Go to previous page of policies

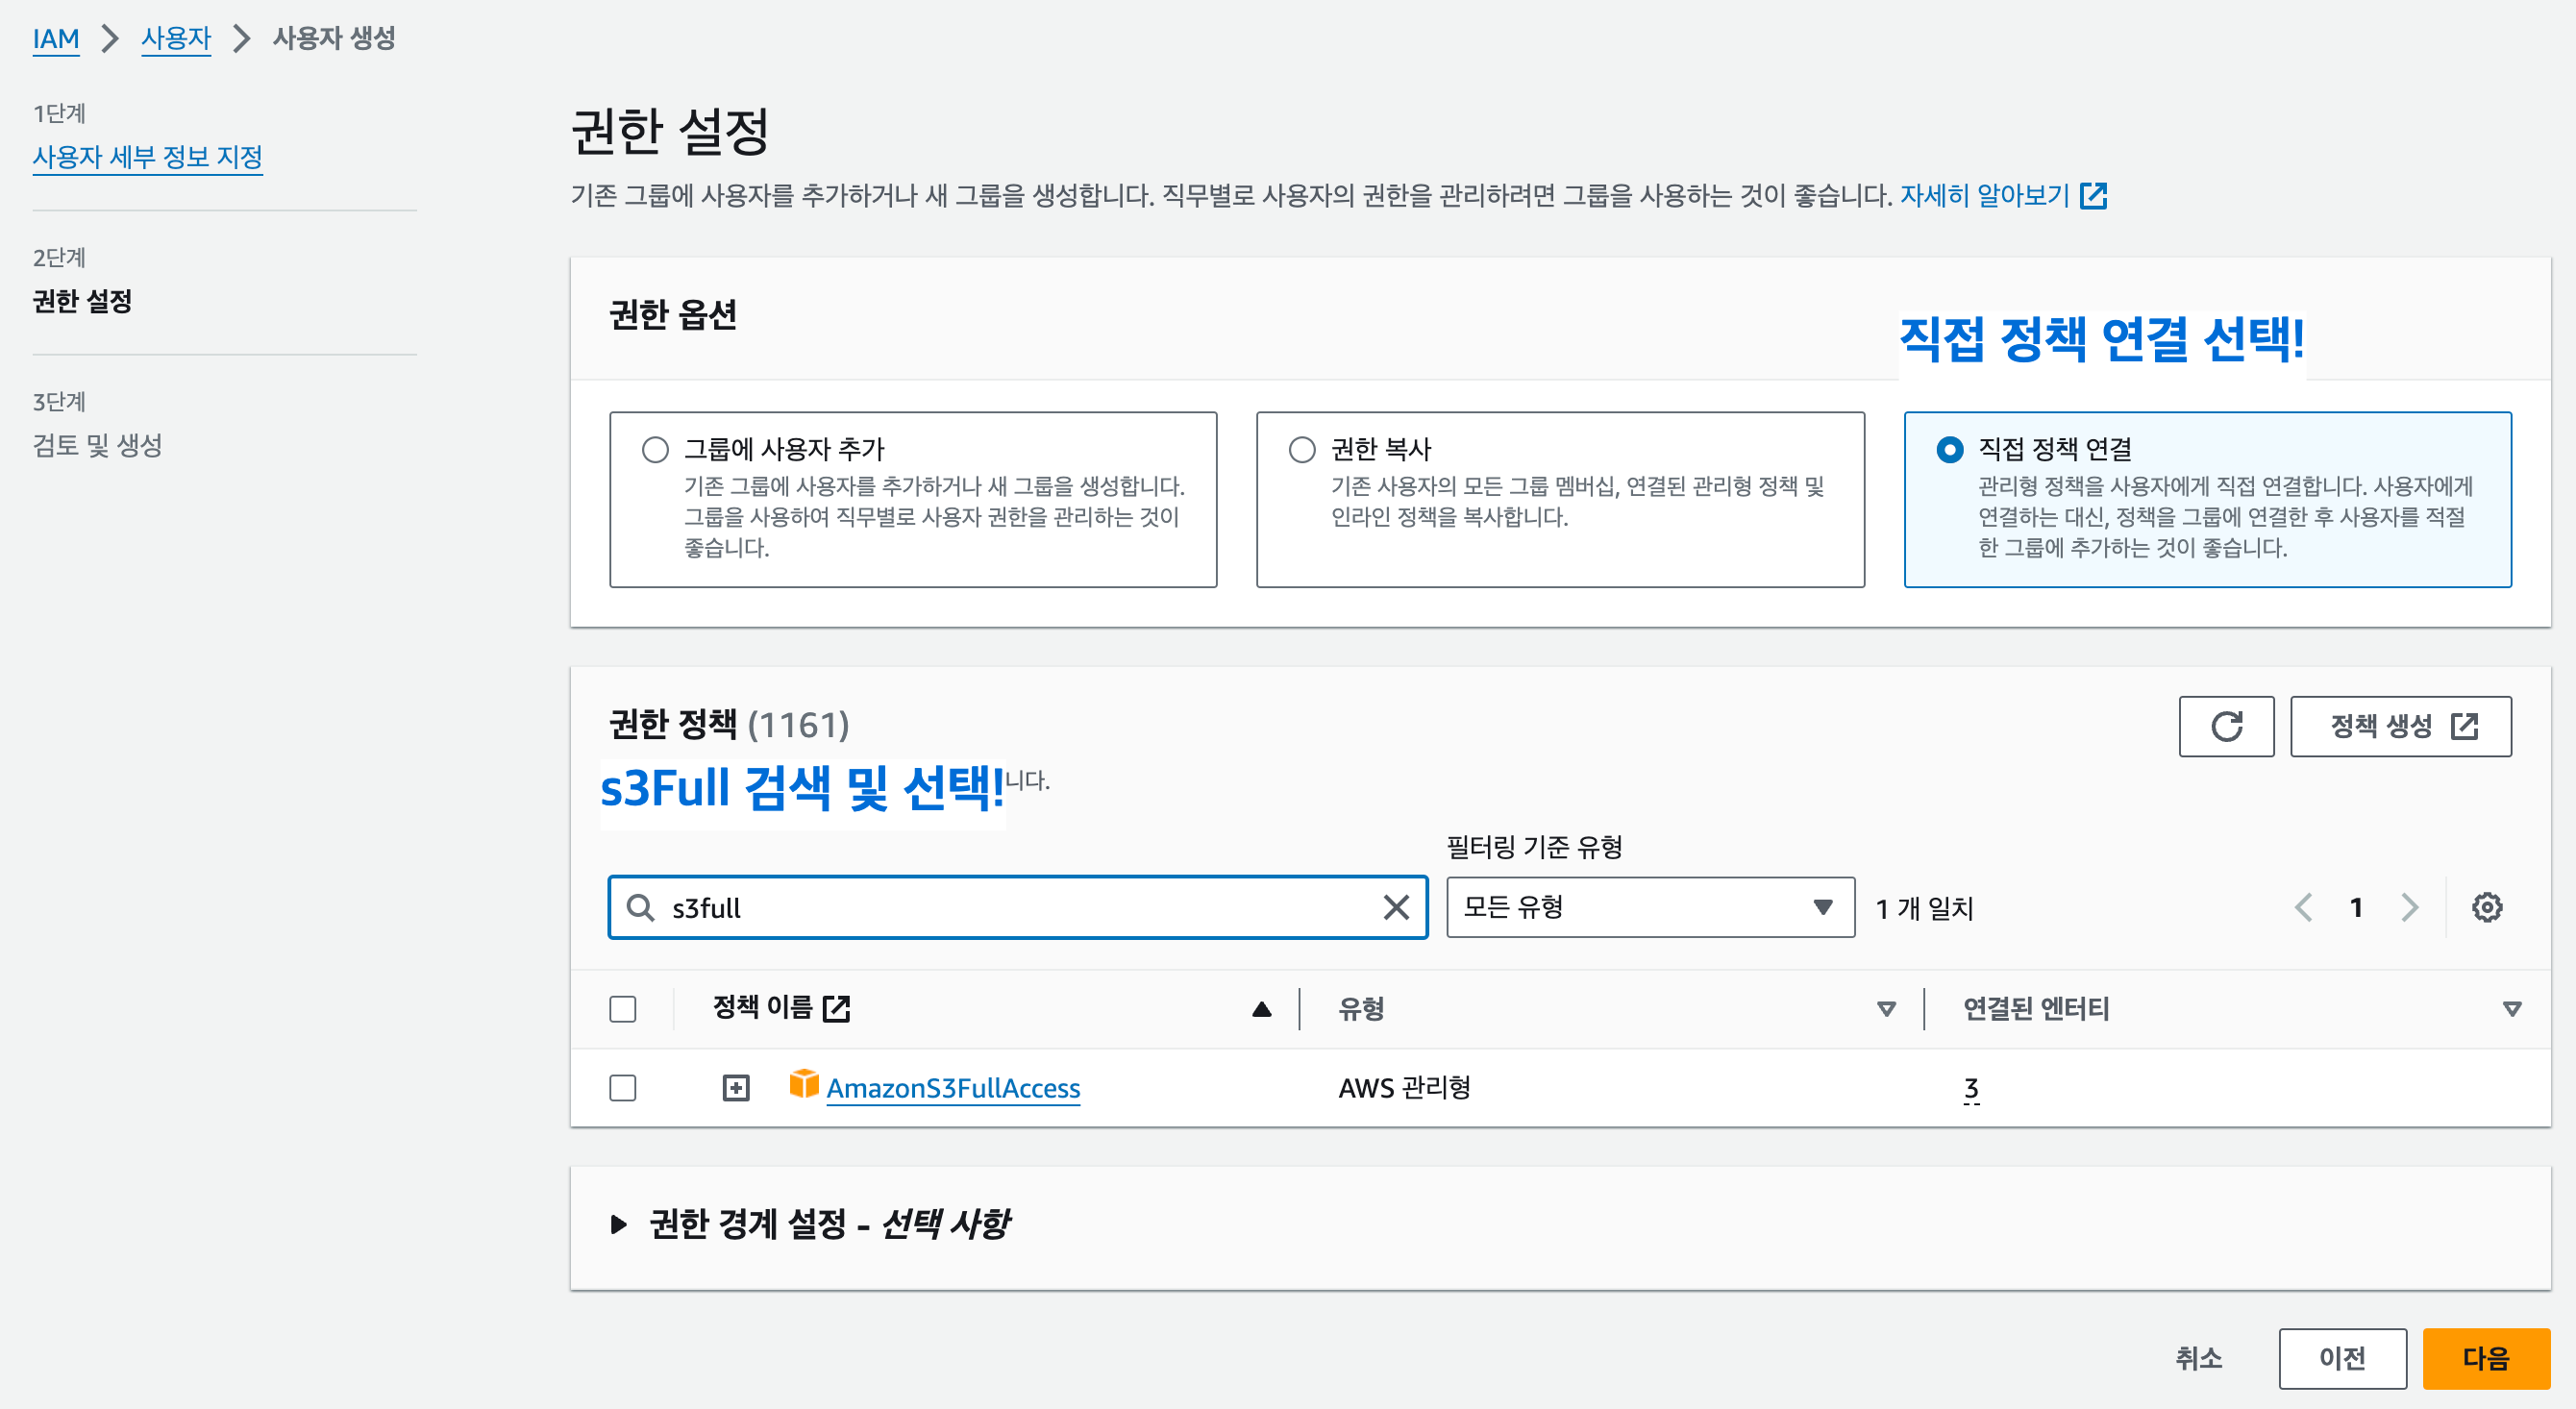coord(2303,907)
